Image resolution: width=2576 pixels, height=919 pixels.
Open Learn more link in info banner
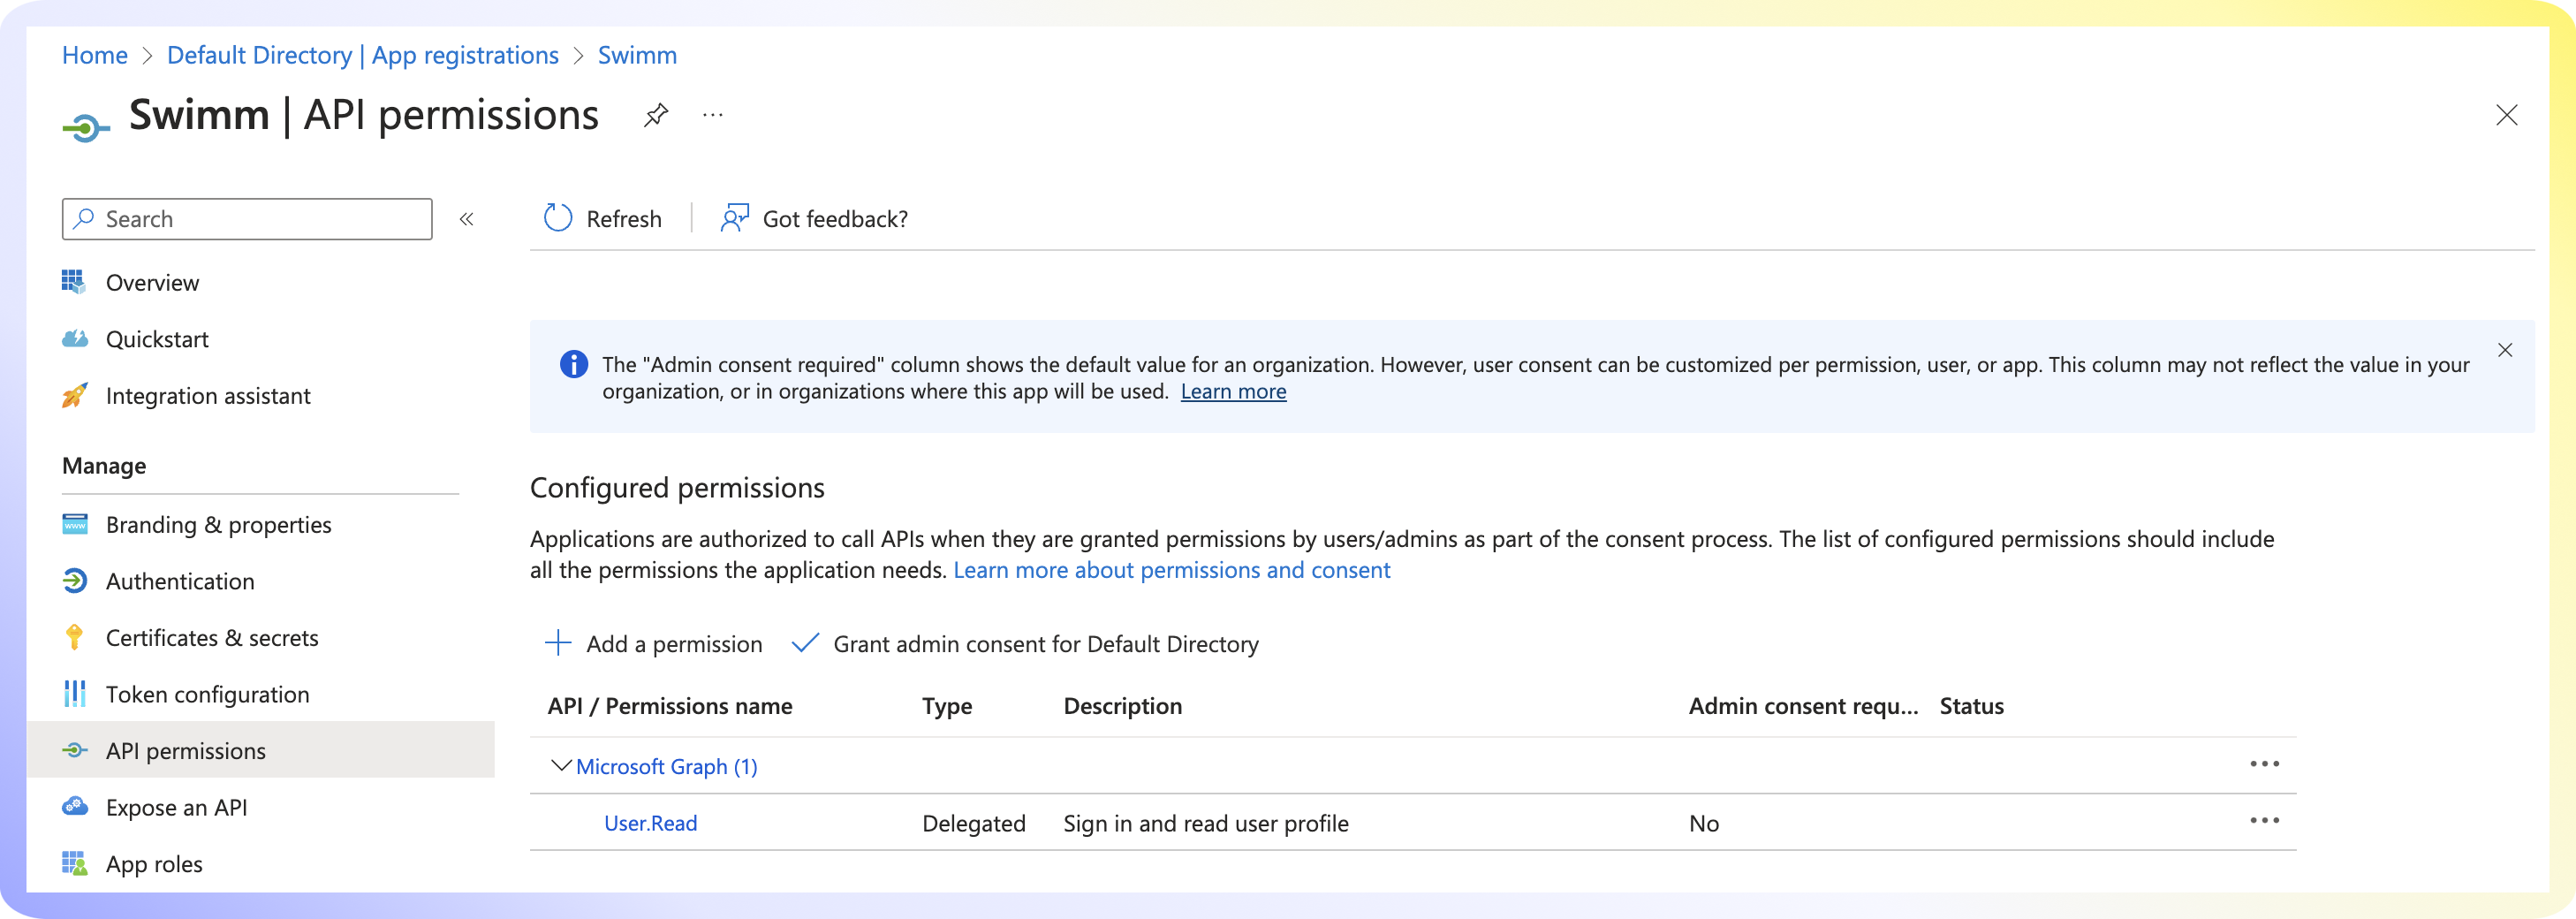tap(1233, 392)
